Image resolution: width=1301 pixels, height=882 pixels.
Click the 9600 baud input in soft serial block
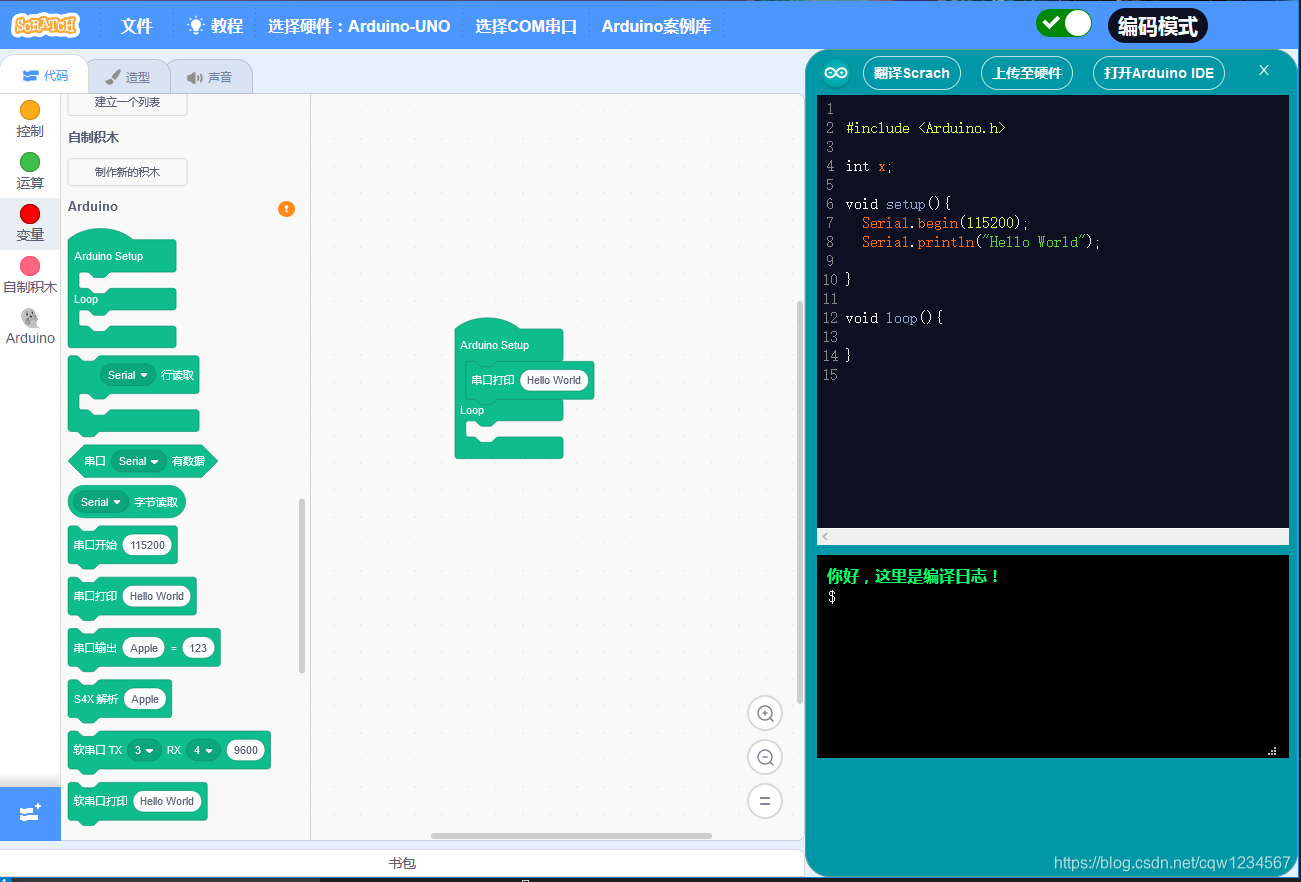[x=245, y=750]
